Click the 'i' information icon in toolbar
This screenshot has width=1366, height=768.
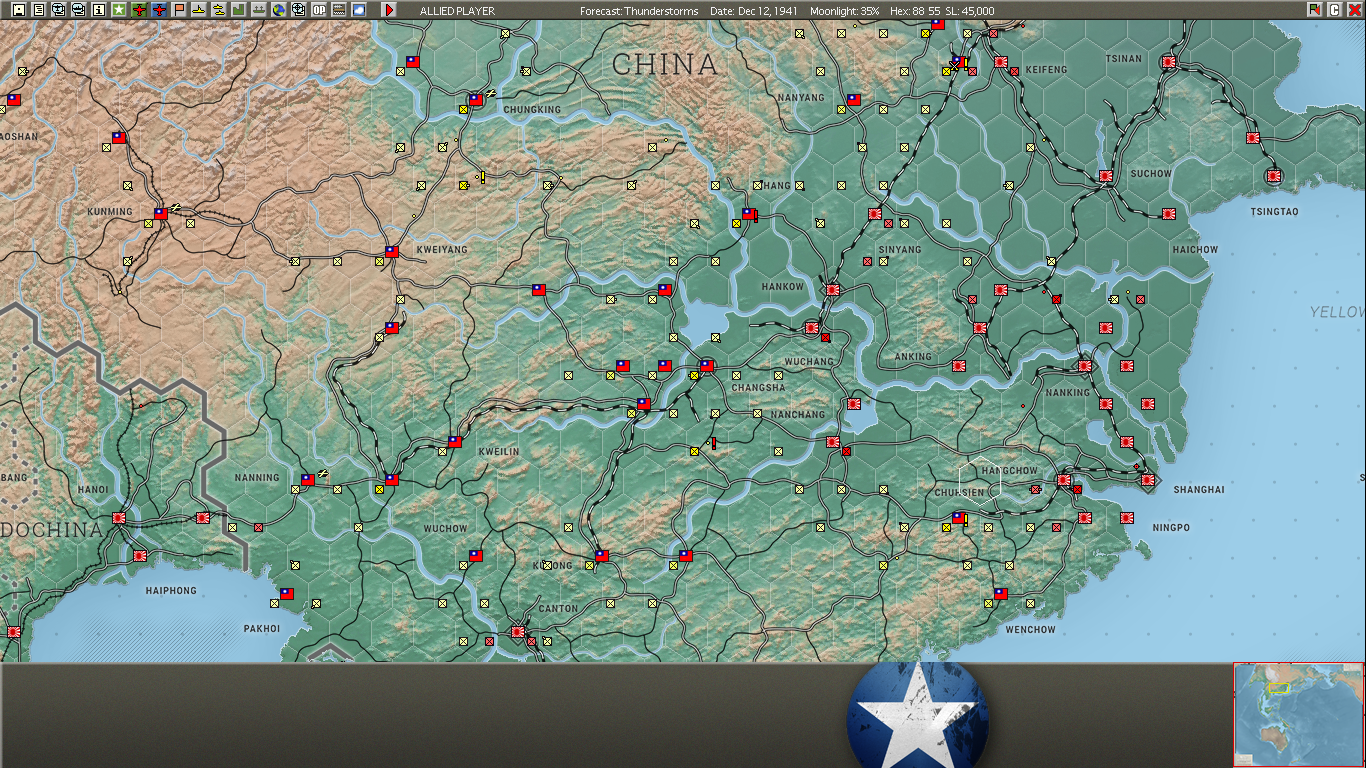coord(99,10)
